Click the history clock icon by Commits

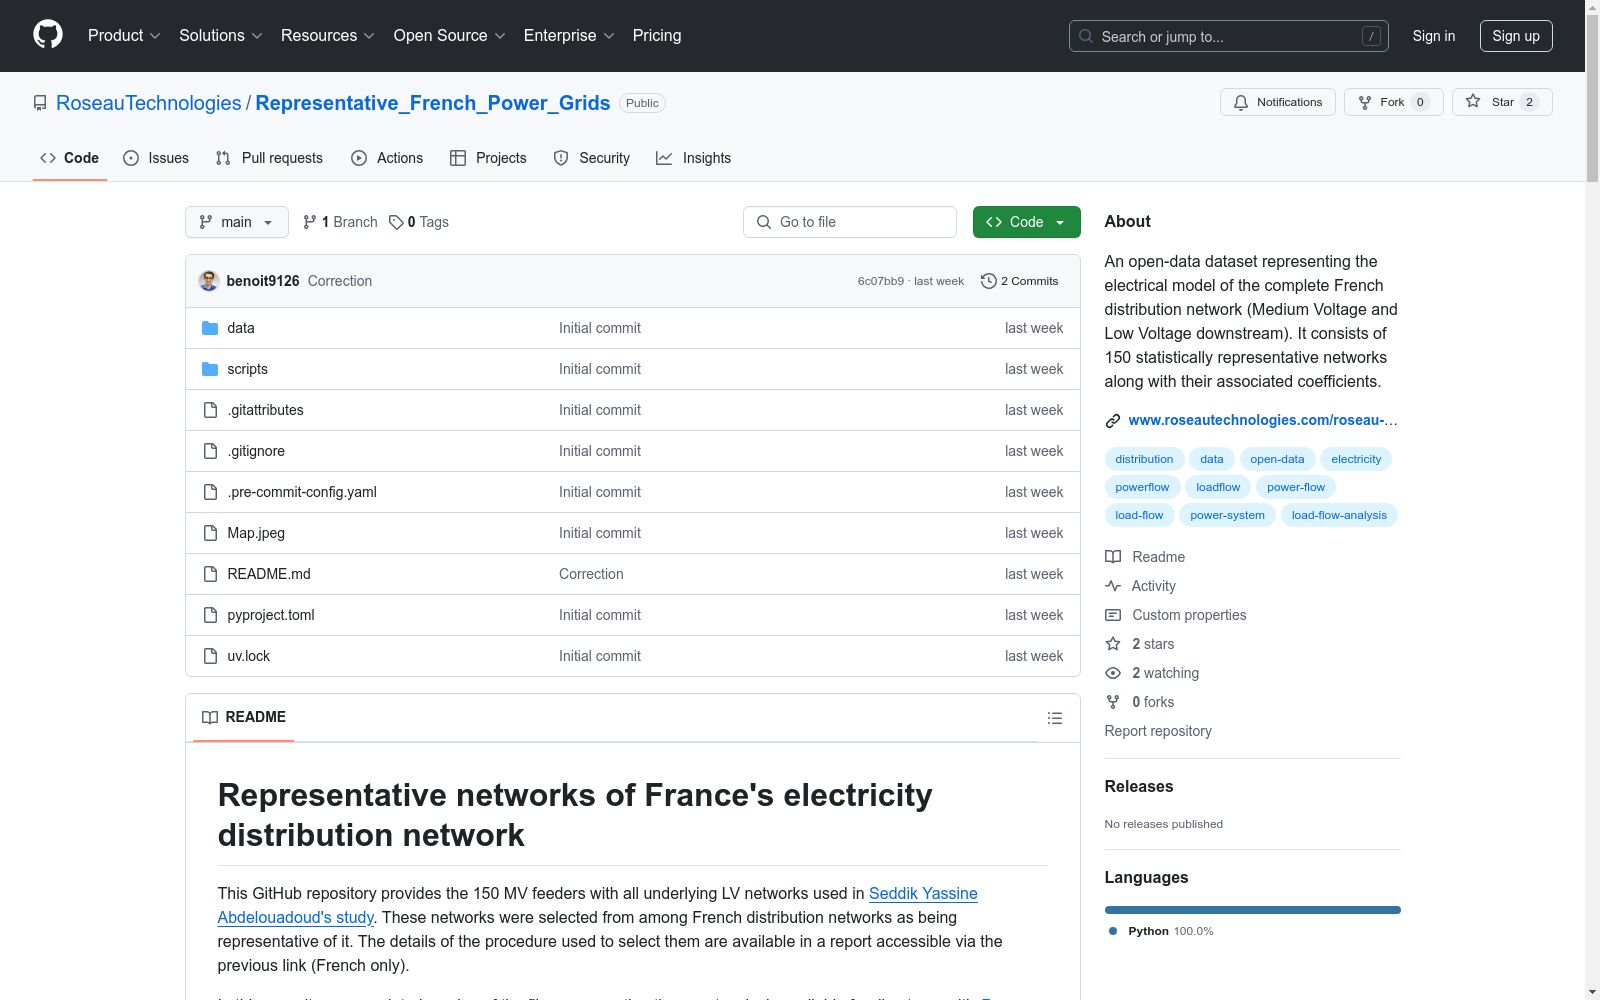(989, 281)
